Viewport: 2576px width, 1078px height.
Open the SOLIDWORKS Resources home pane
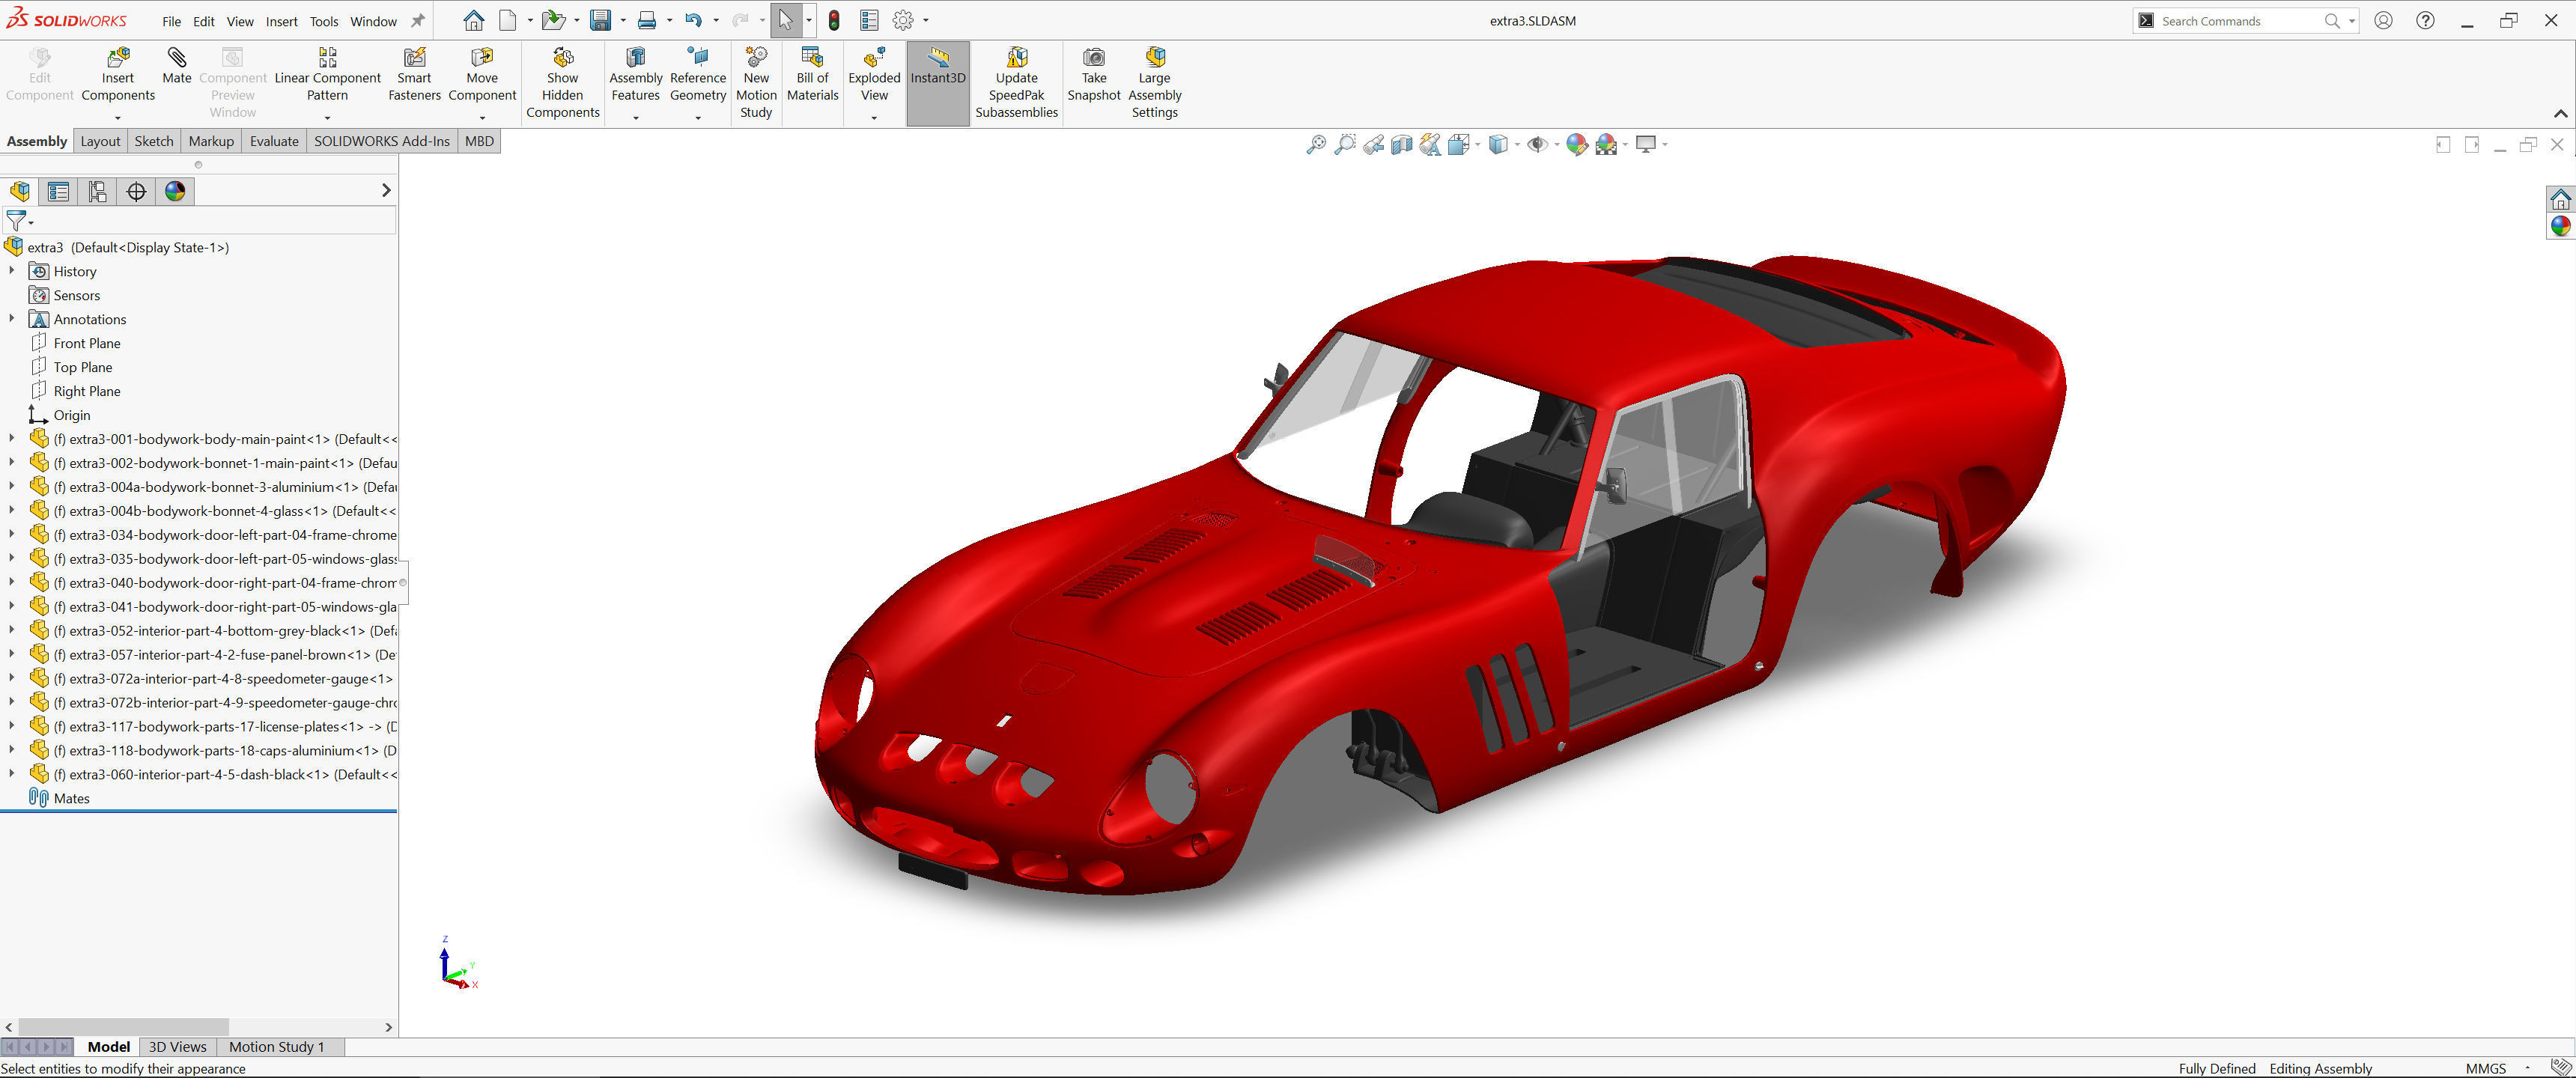coord(2560,198)
